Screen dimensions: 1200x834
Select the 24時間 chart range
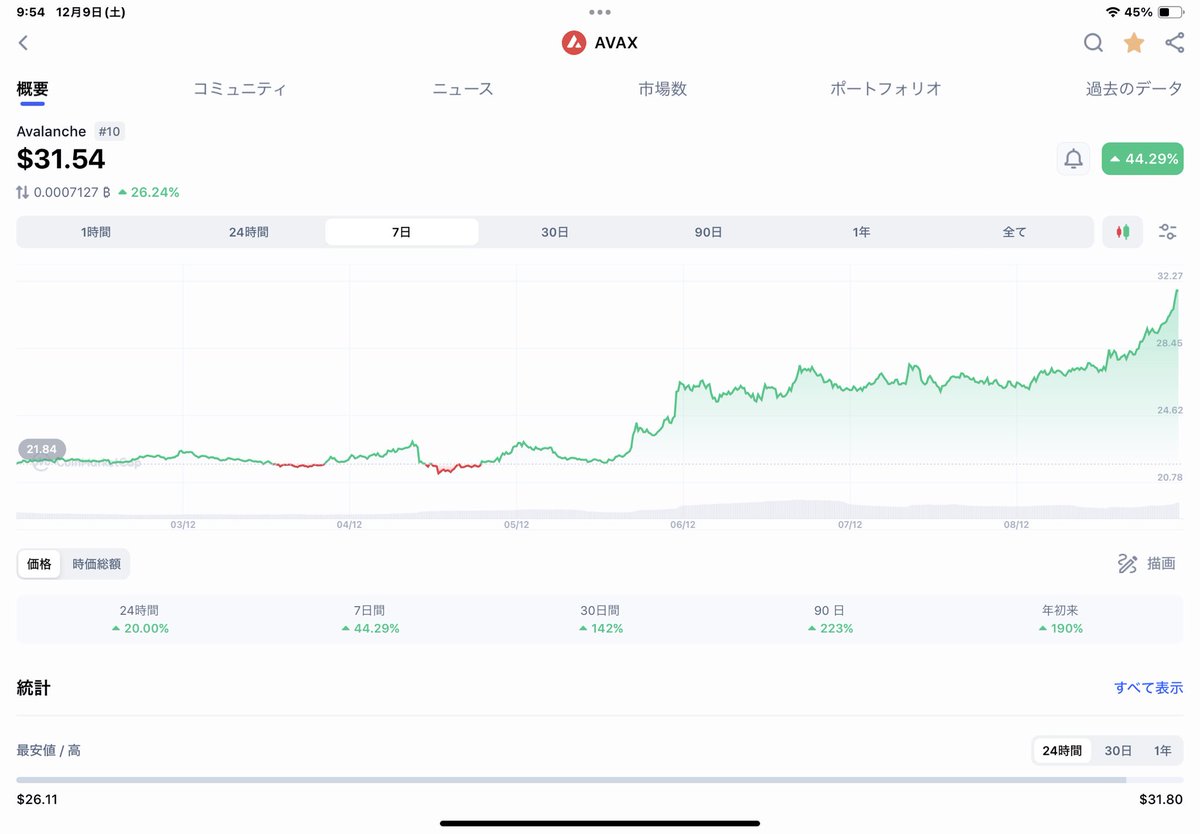click(249, 232)
